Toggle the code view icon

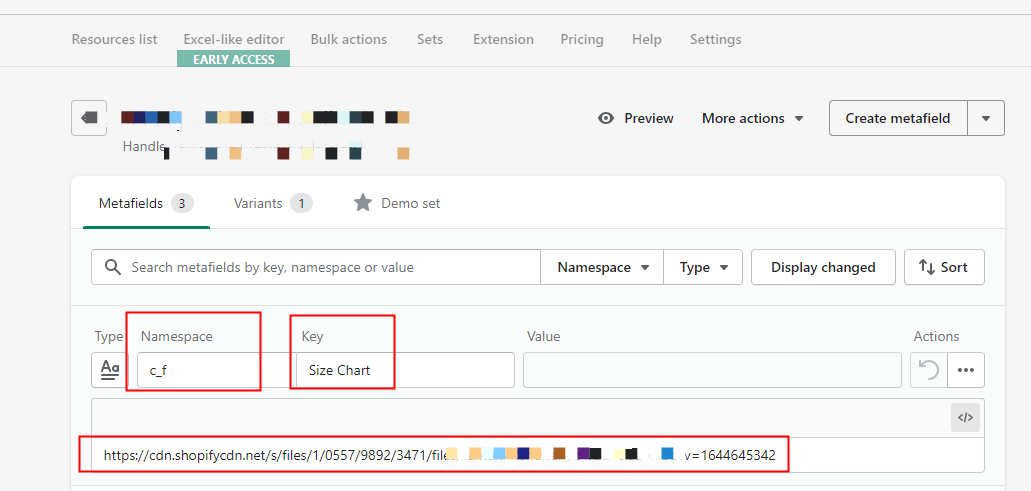coord(965,417)
